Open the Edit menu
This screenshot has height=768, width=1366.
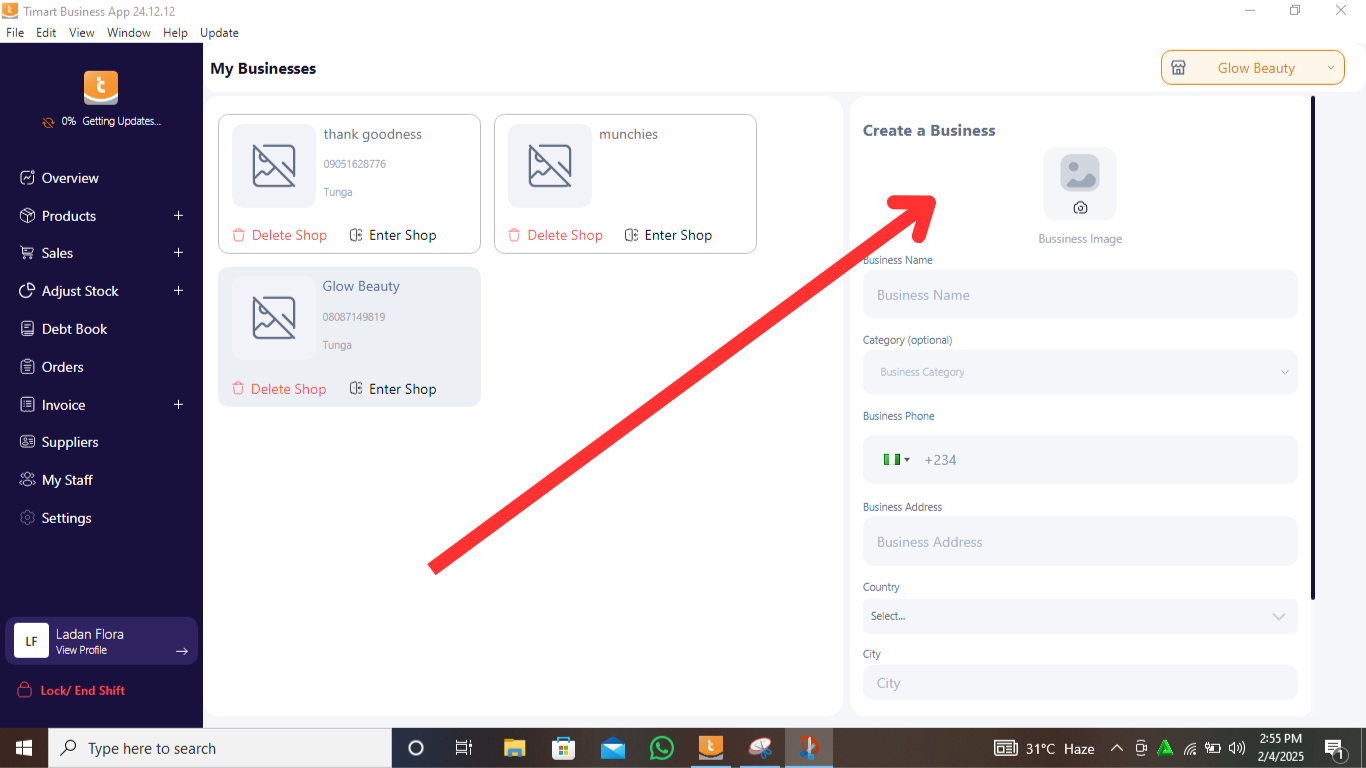click(x=46, y=33)
